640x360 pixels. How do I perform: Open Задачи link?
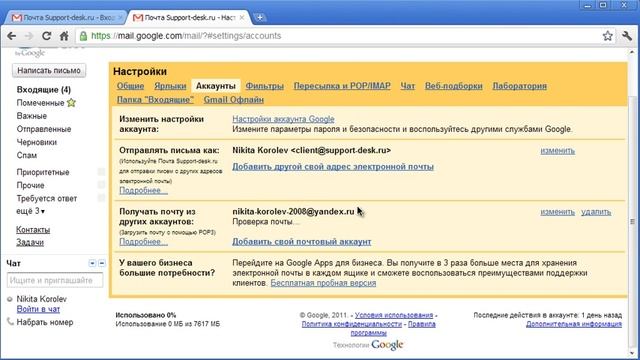tap(30, 242)
